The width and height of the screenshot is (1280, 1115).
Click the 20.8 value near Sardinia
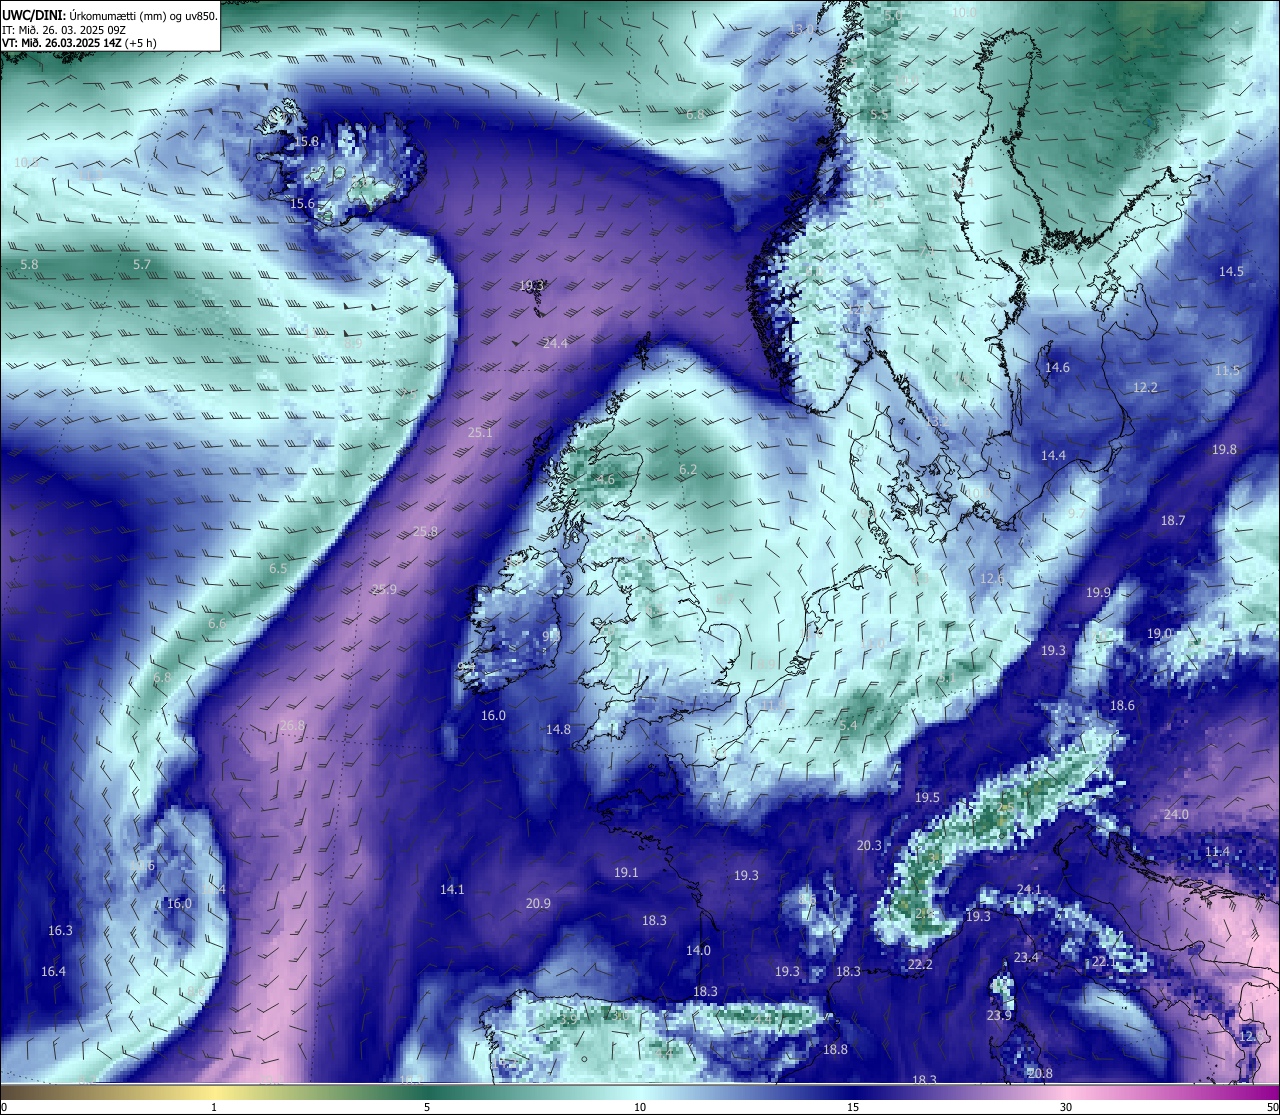click(x=1039, y=1074)
